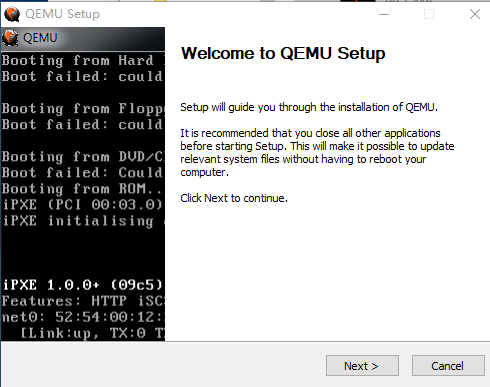Image resolution: width=490 pixels, height=387 pixels.
Task: Proceed with the Next > button
Action: click(x=362, y=366)
